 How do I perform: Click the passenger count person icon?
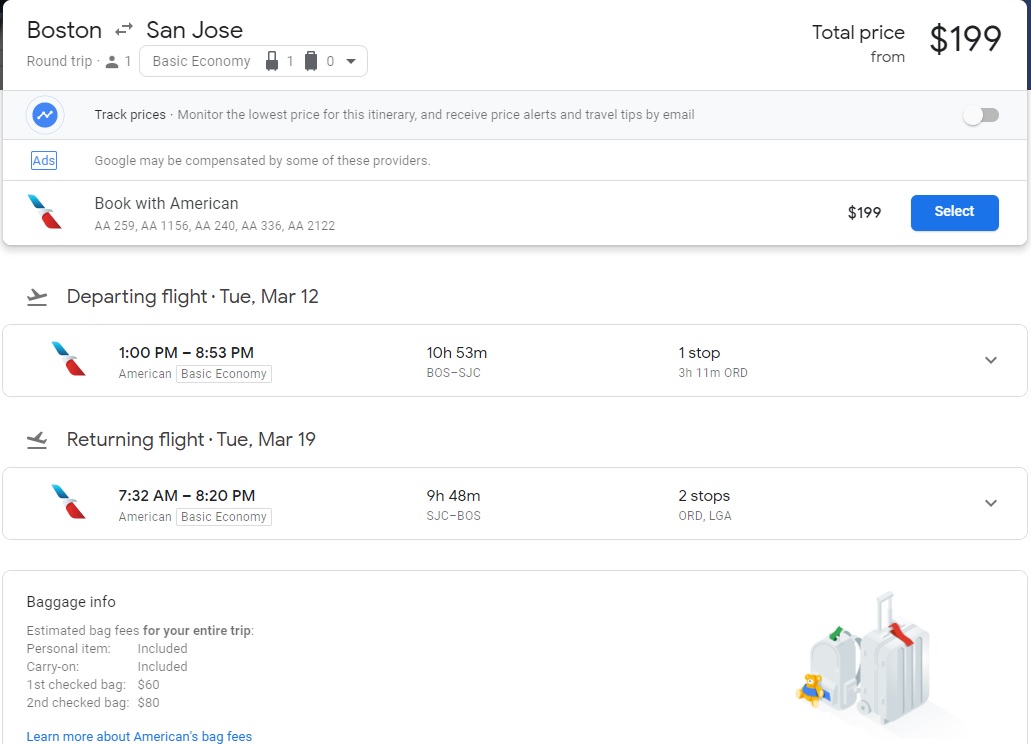coord(112,62)
